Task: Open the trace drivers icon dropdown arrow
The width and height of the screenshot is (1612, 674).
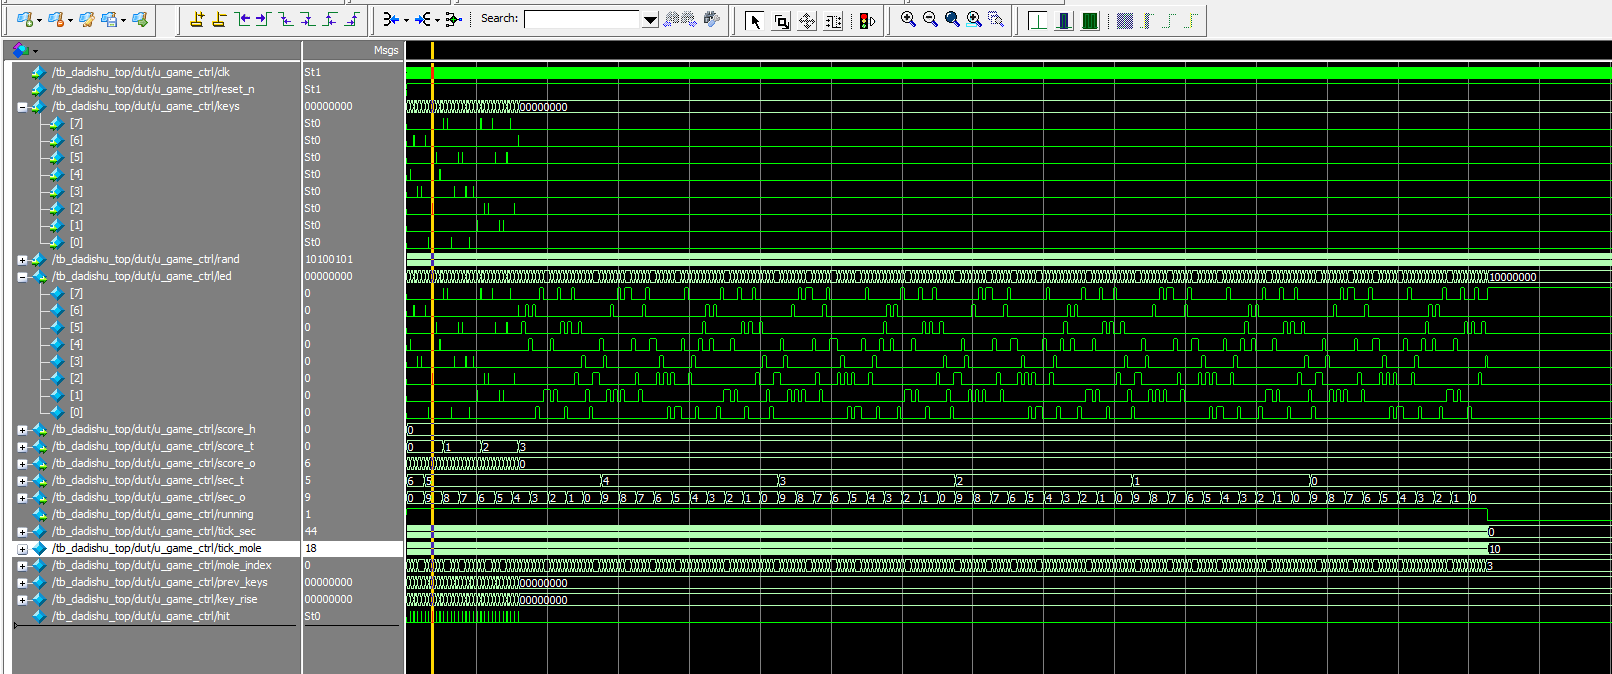Action: point(406,20)
